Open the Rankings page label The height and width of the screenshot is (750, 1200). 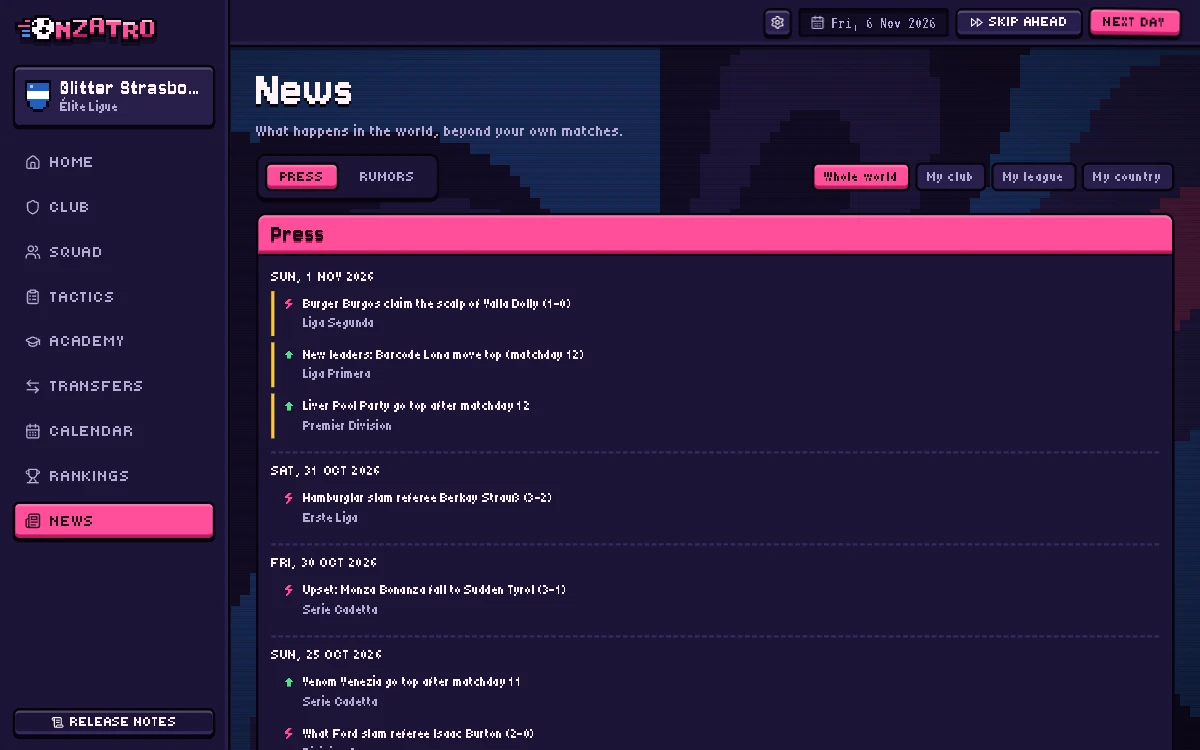(x=89, y=476)
